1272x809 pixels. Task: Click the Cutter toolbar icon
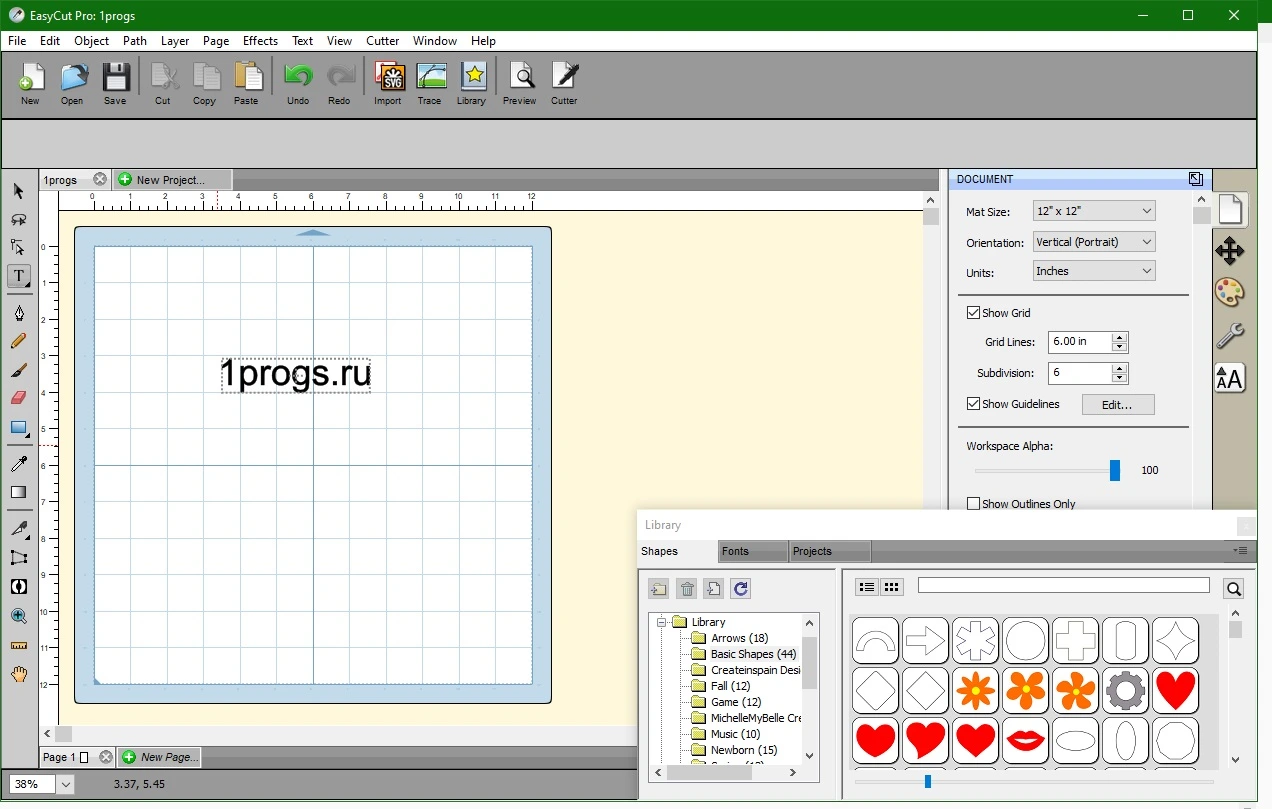[564, 83]
